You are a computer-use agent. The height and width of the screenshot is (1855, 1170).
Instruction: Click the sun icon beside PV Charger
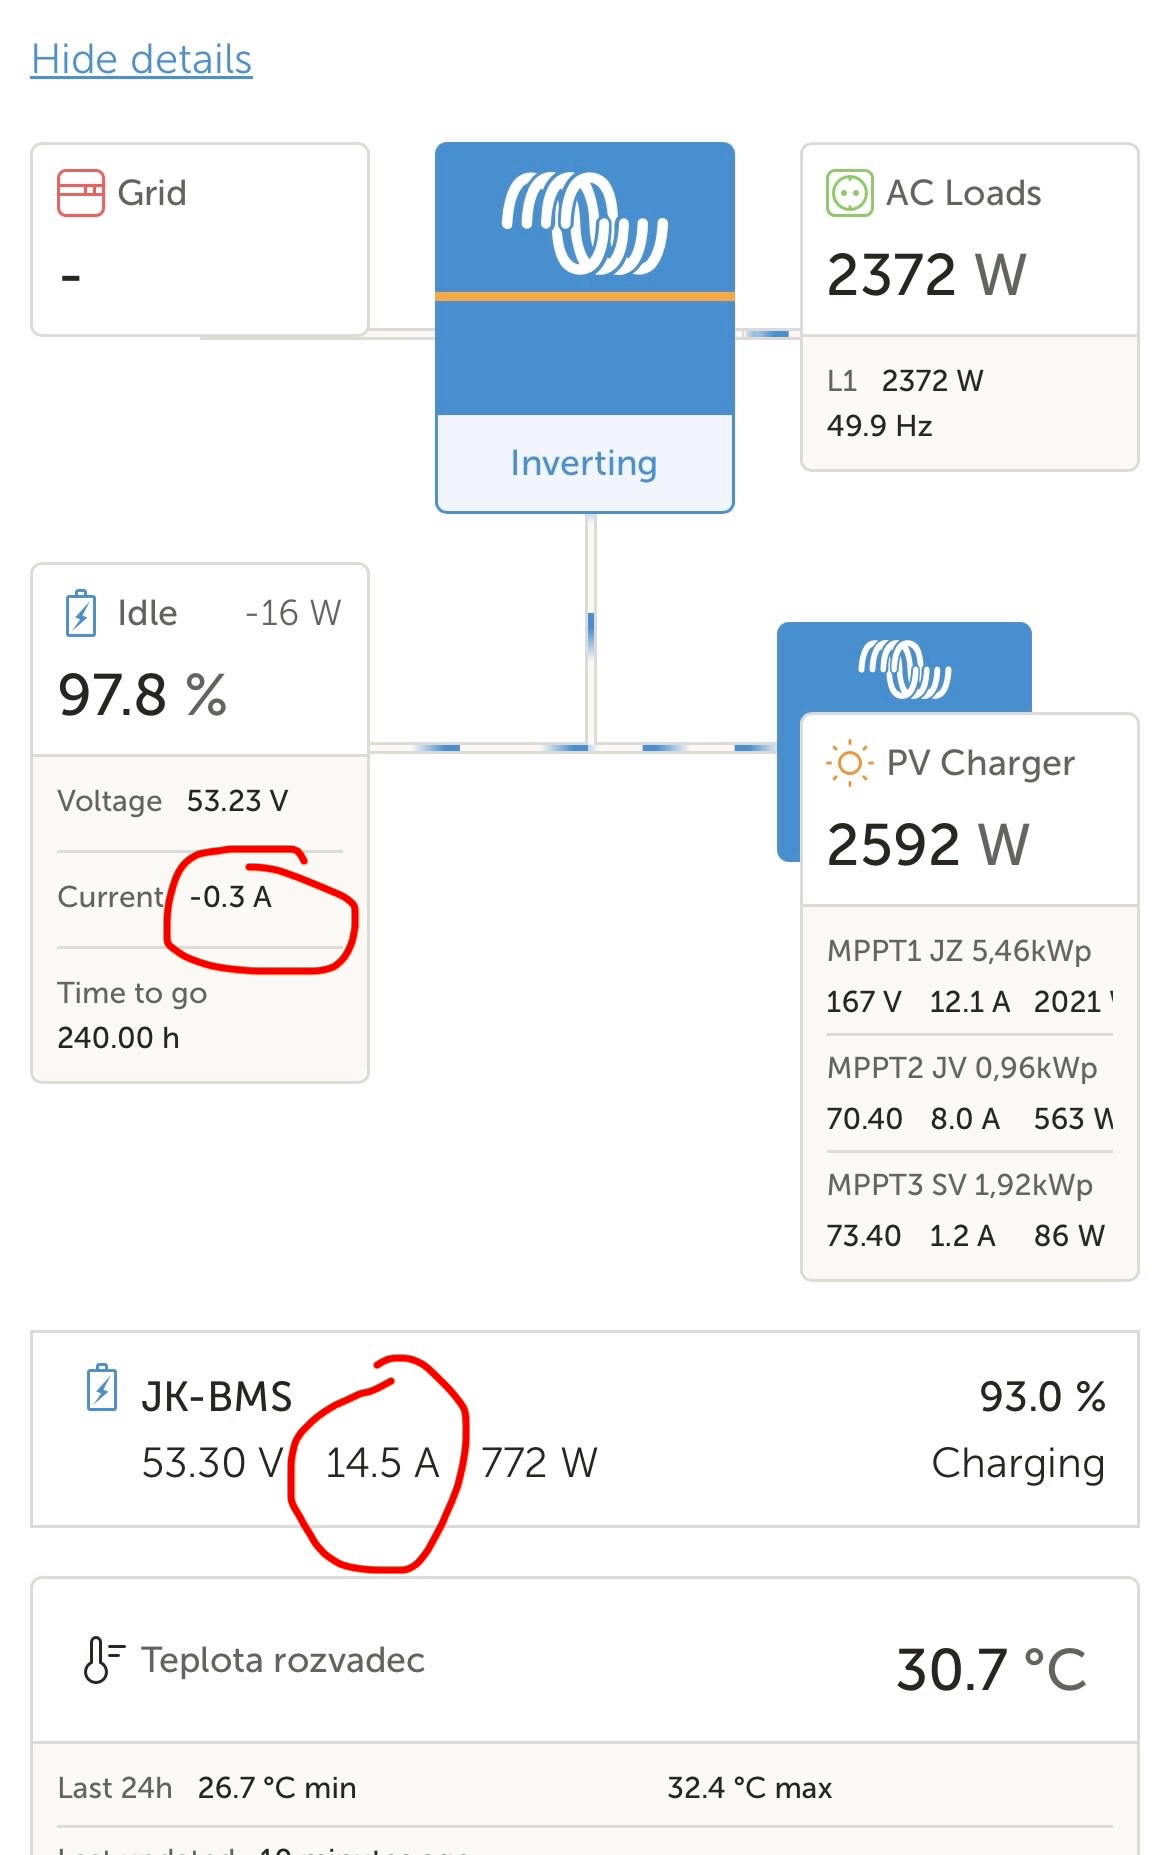849,764
